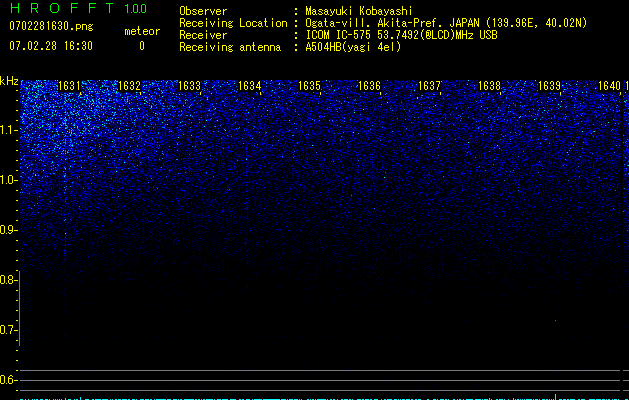
Task: Click the version number 1.0.0
Action: [x=136, y=9]
